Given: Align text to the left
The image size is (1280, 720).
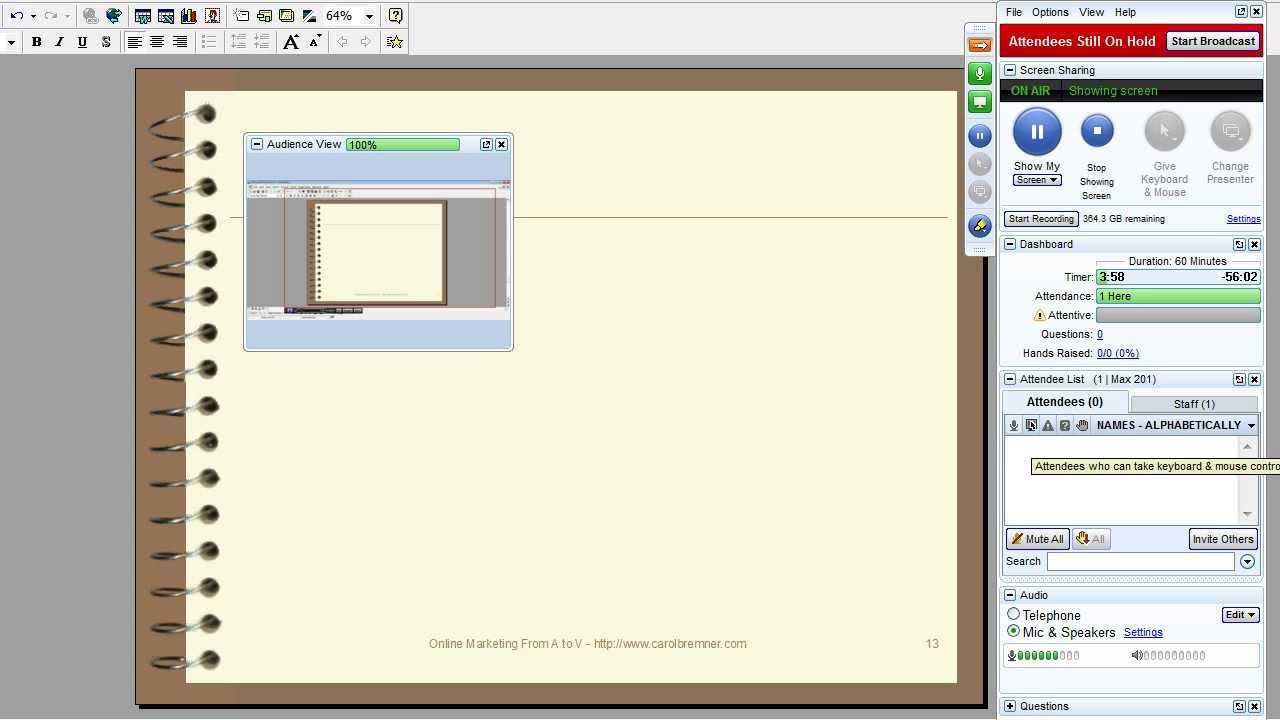Looking at the screenshot, I should pos(134,42).
